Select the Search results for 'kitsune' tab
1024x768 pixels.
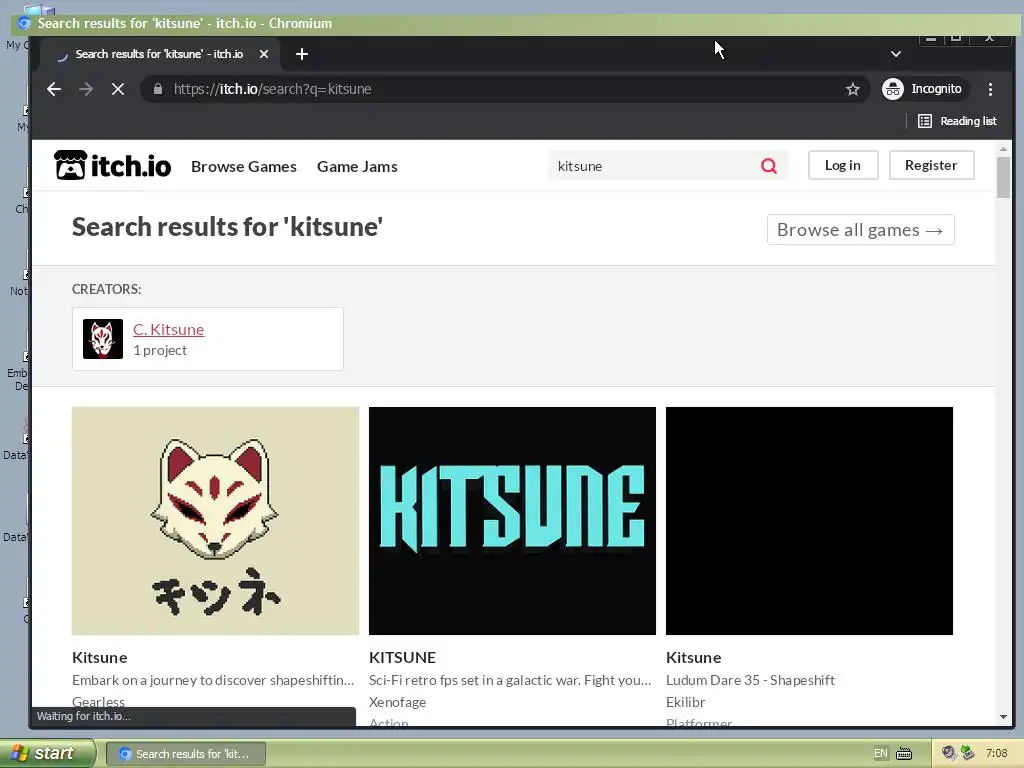coord(159,54)
